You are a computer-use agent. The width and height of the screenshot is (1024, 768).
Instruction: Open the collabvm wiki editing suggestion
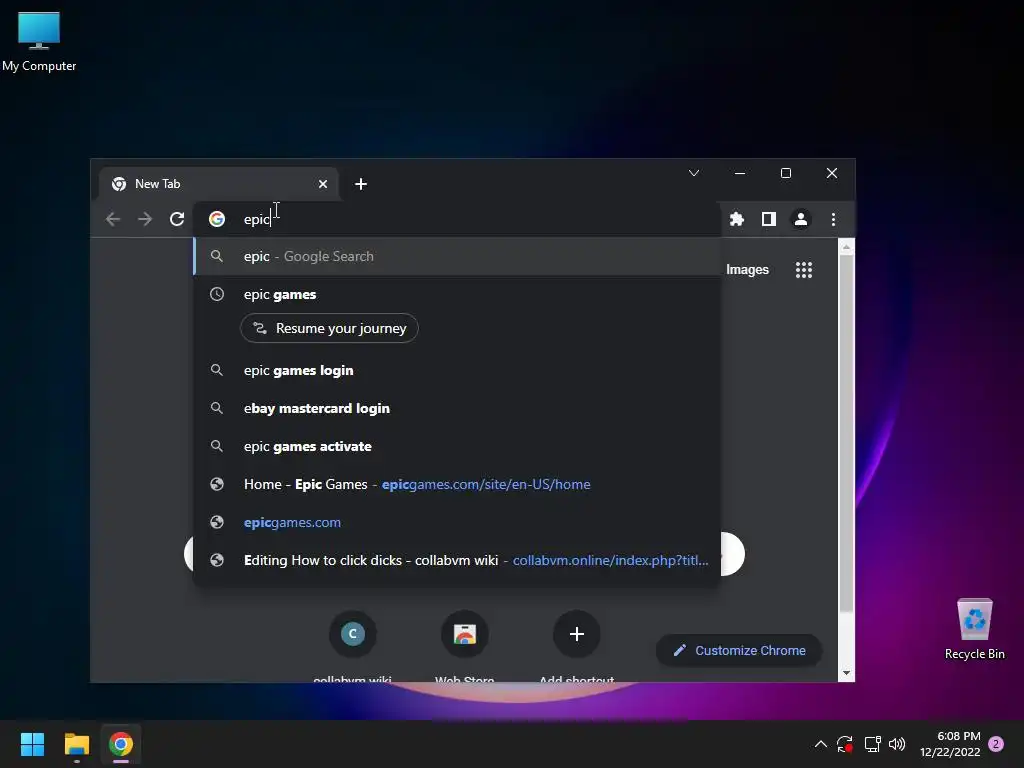pyautogui.click(x=457, y=560)
